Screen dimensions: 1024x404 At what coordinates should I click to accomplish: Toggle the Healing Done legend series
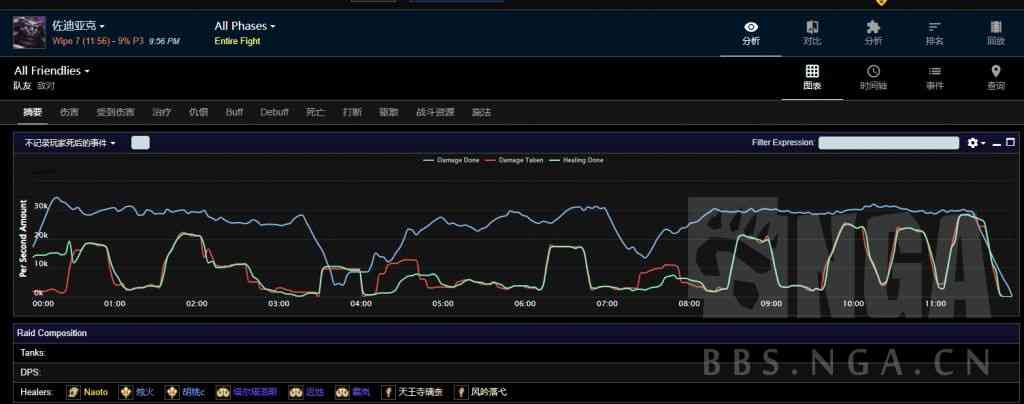577,160
